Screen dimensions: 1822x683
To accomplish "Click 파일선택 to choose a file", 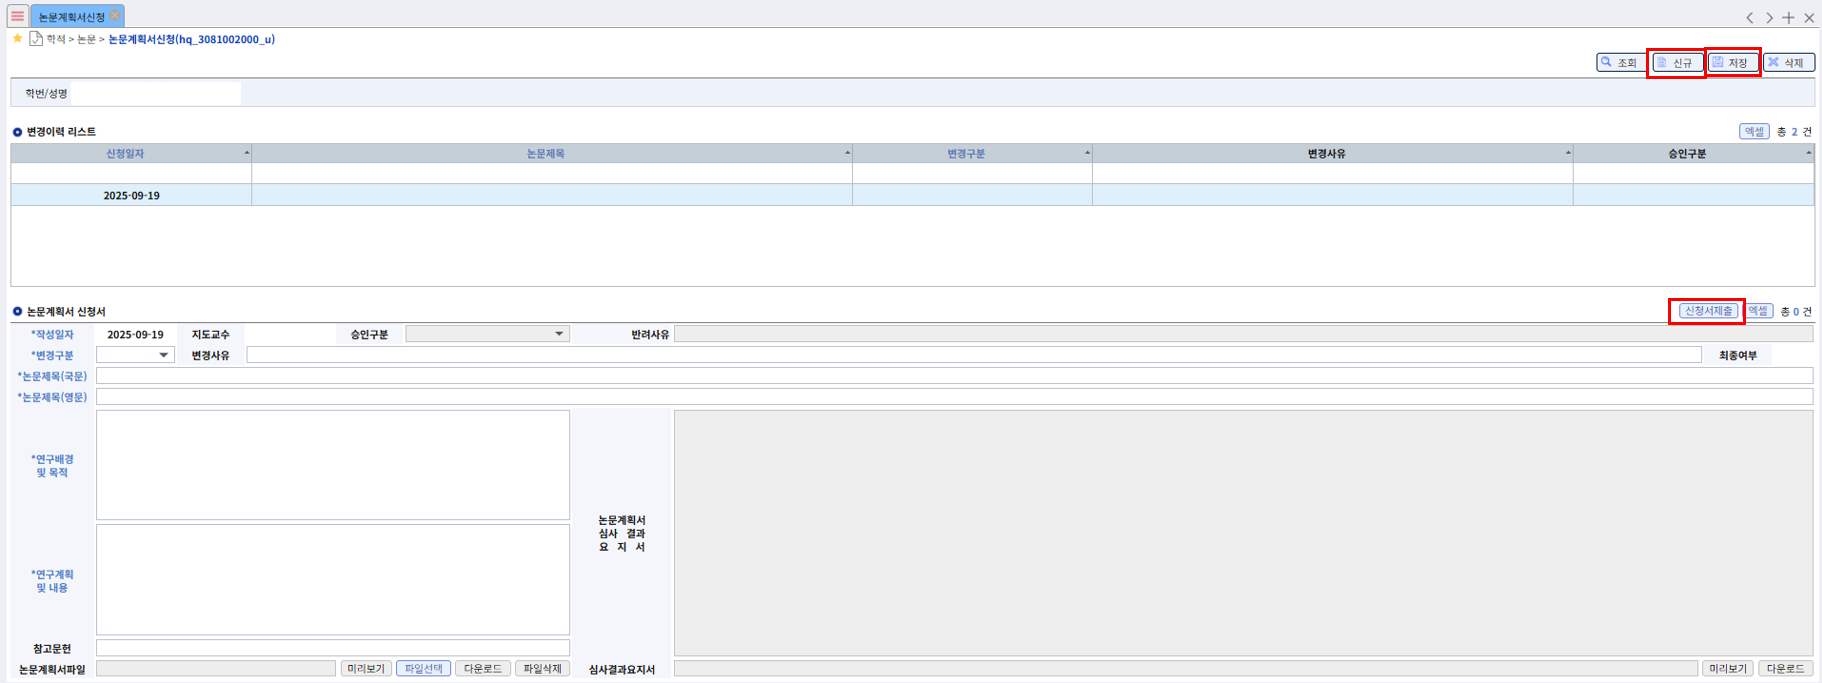I will point(423,669).
